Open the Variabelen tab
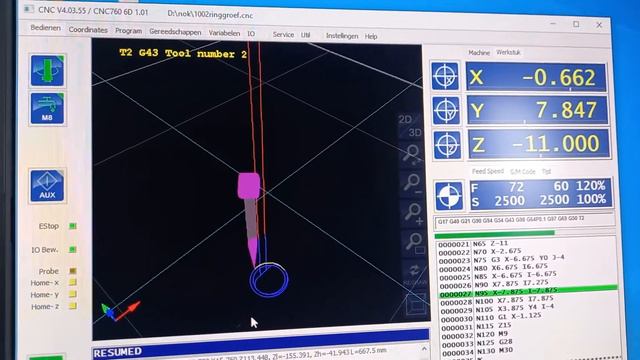The image size is (640, 360). click(224, 33)
